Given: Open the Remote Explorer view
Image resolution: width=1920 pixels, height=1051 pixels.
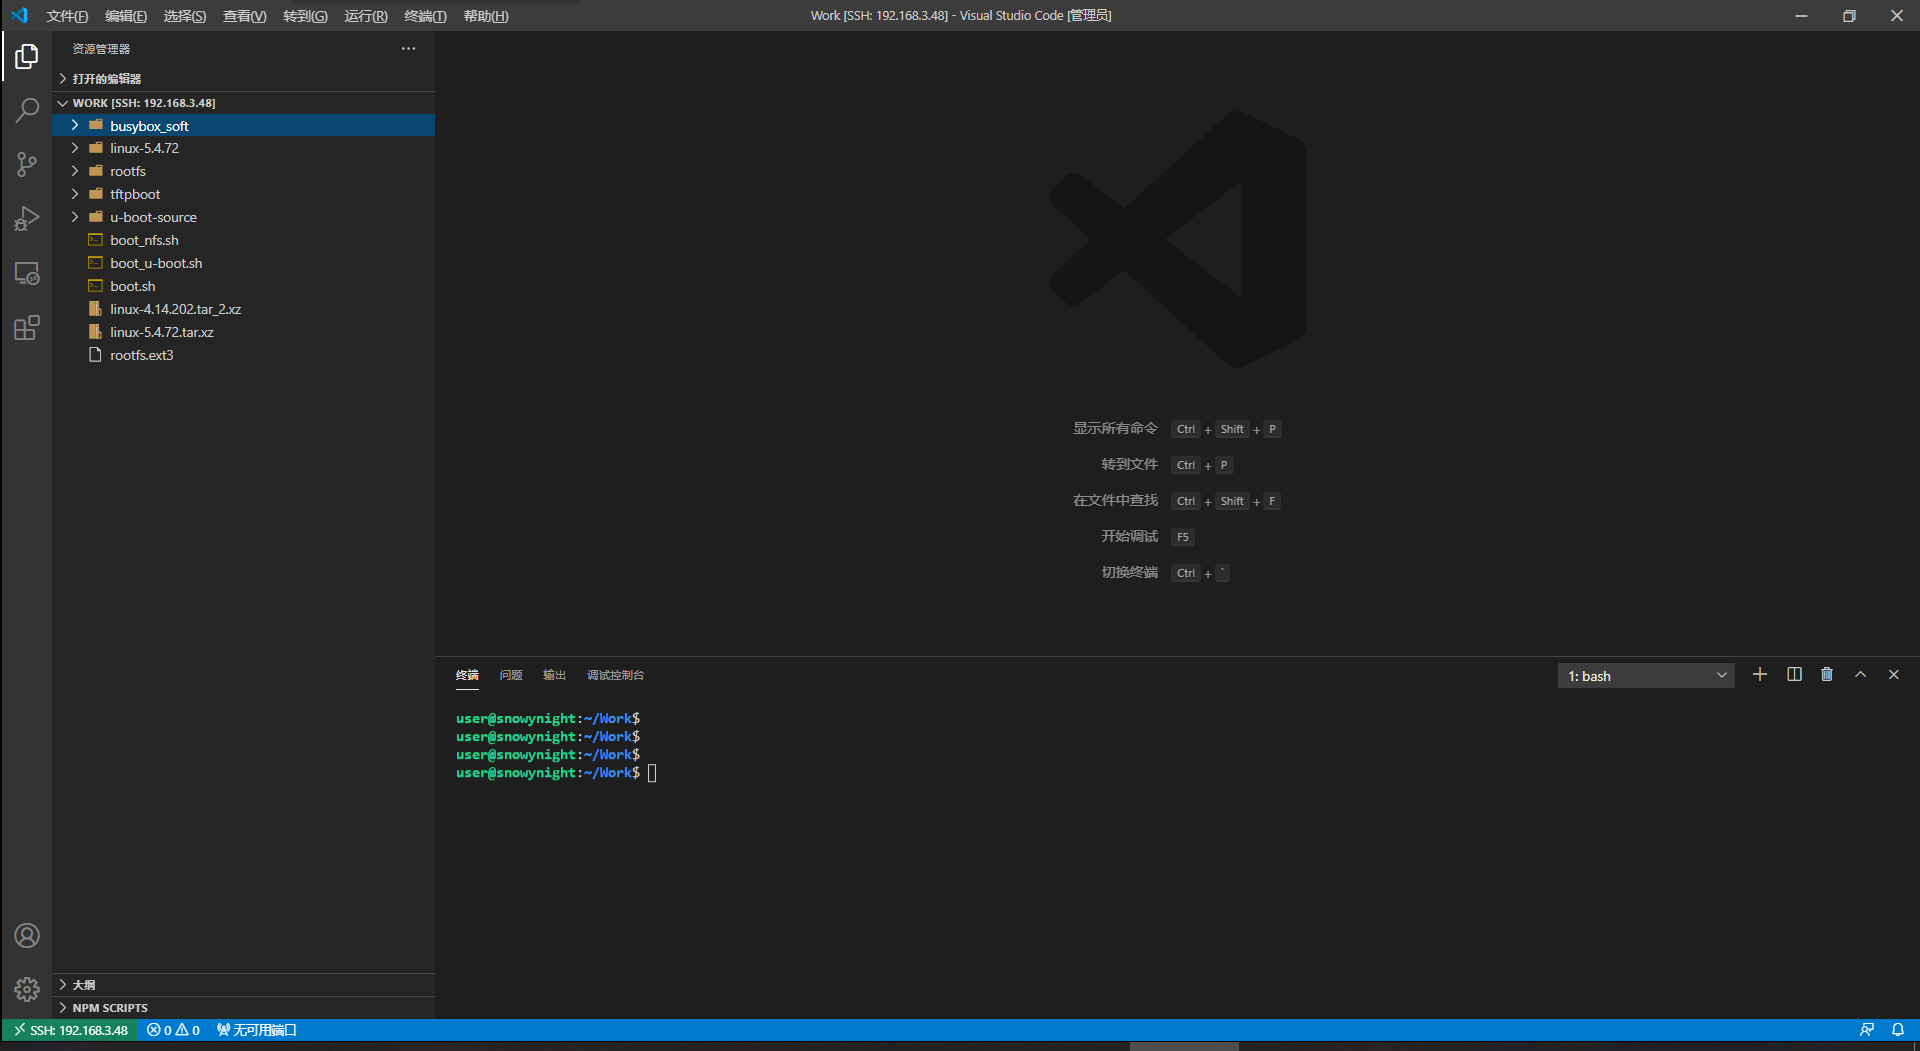Looking at the screenshot, I should (27, 273).
